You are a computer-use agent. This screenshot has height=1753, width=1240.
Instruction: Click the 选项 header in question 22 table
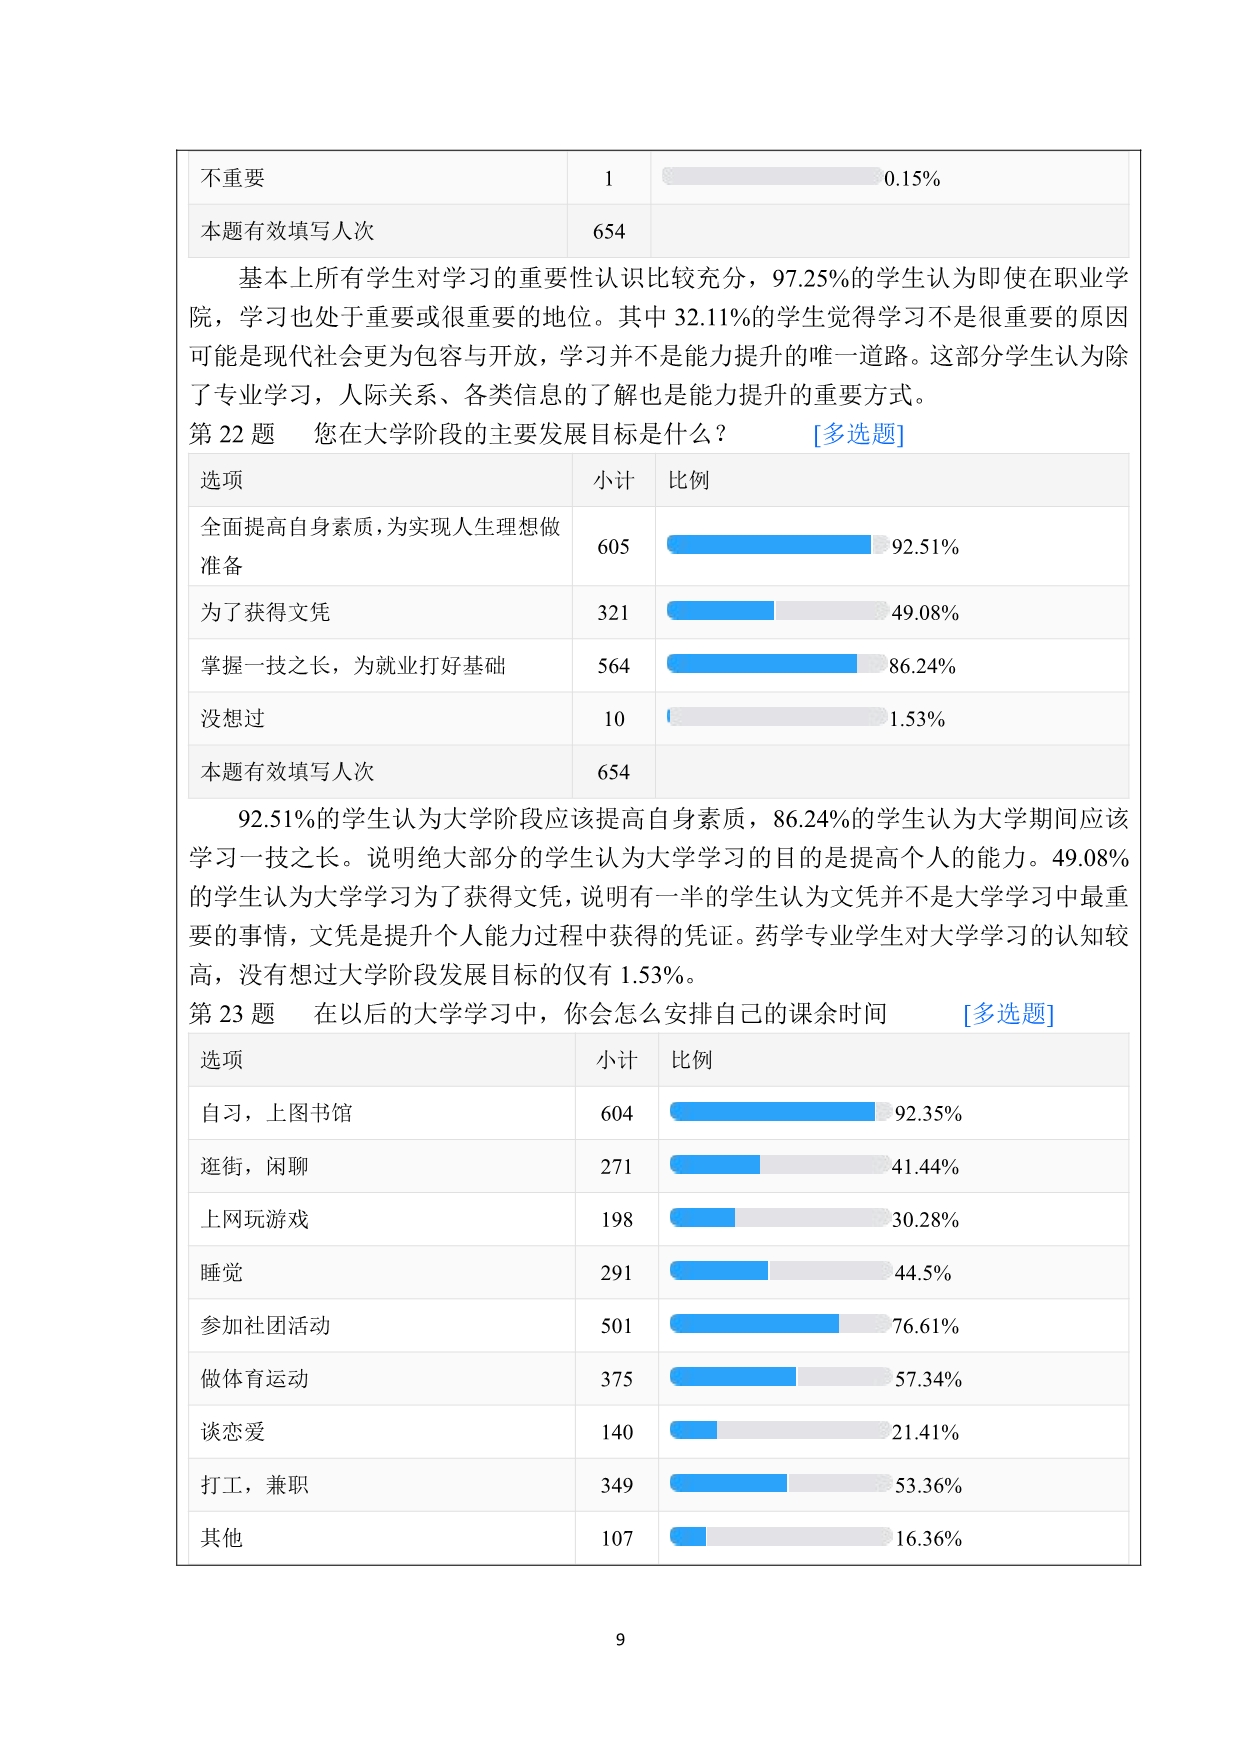[x=222, y=480]
